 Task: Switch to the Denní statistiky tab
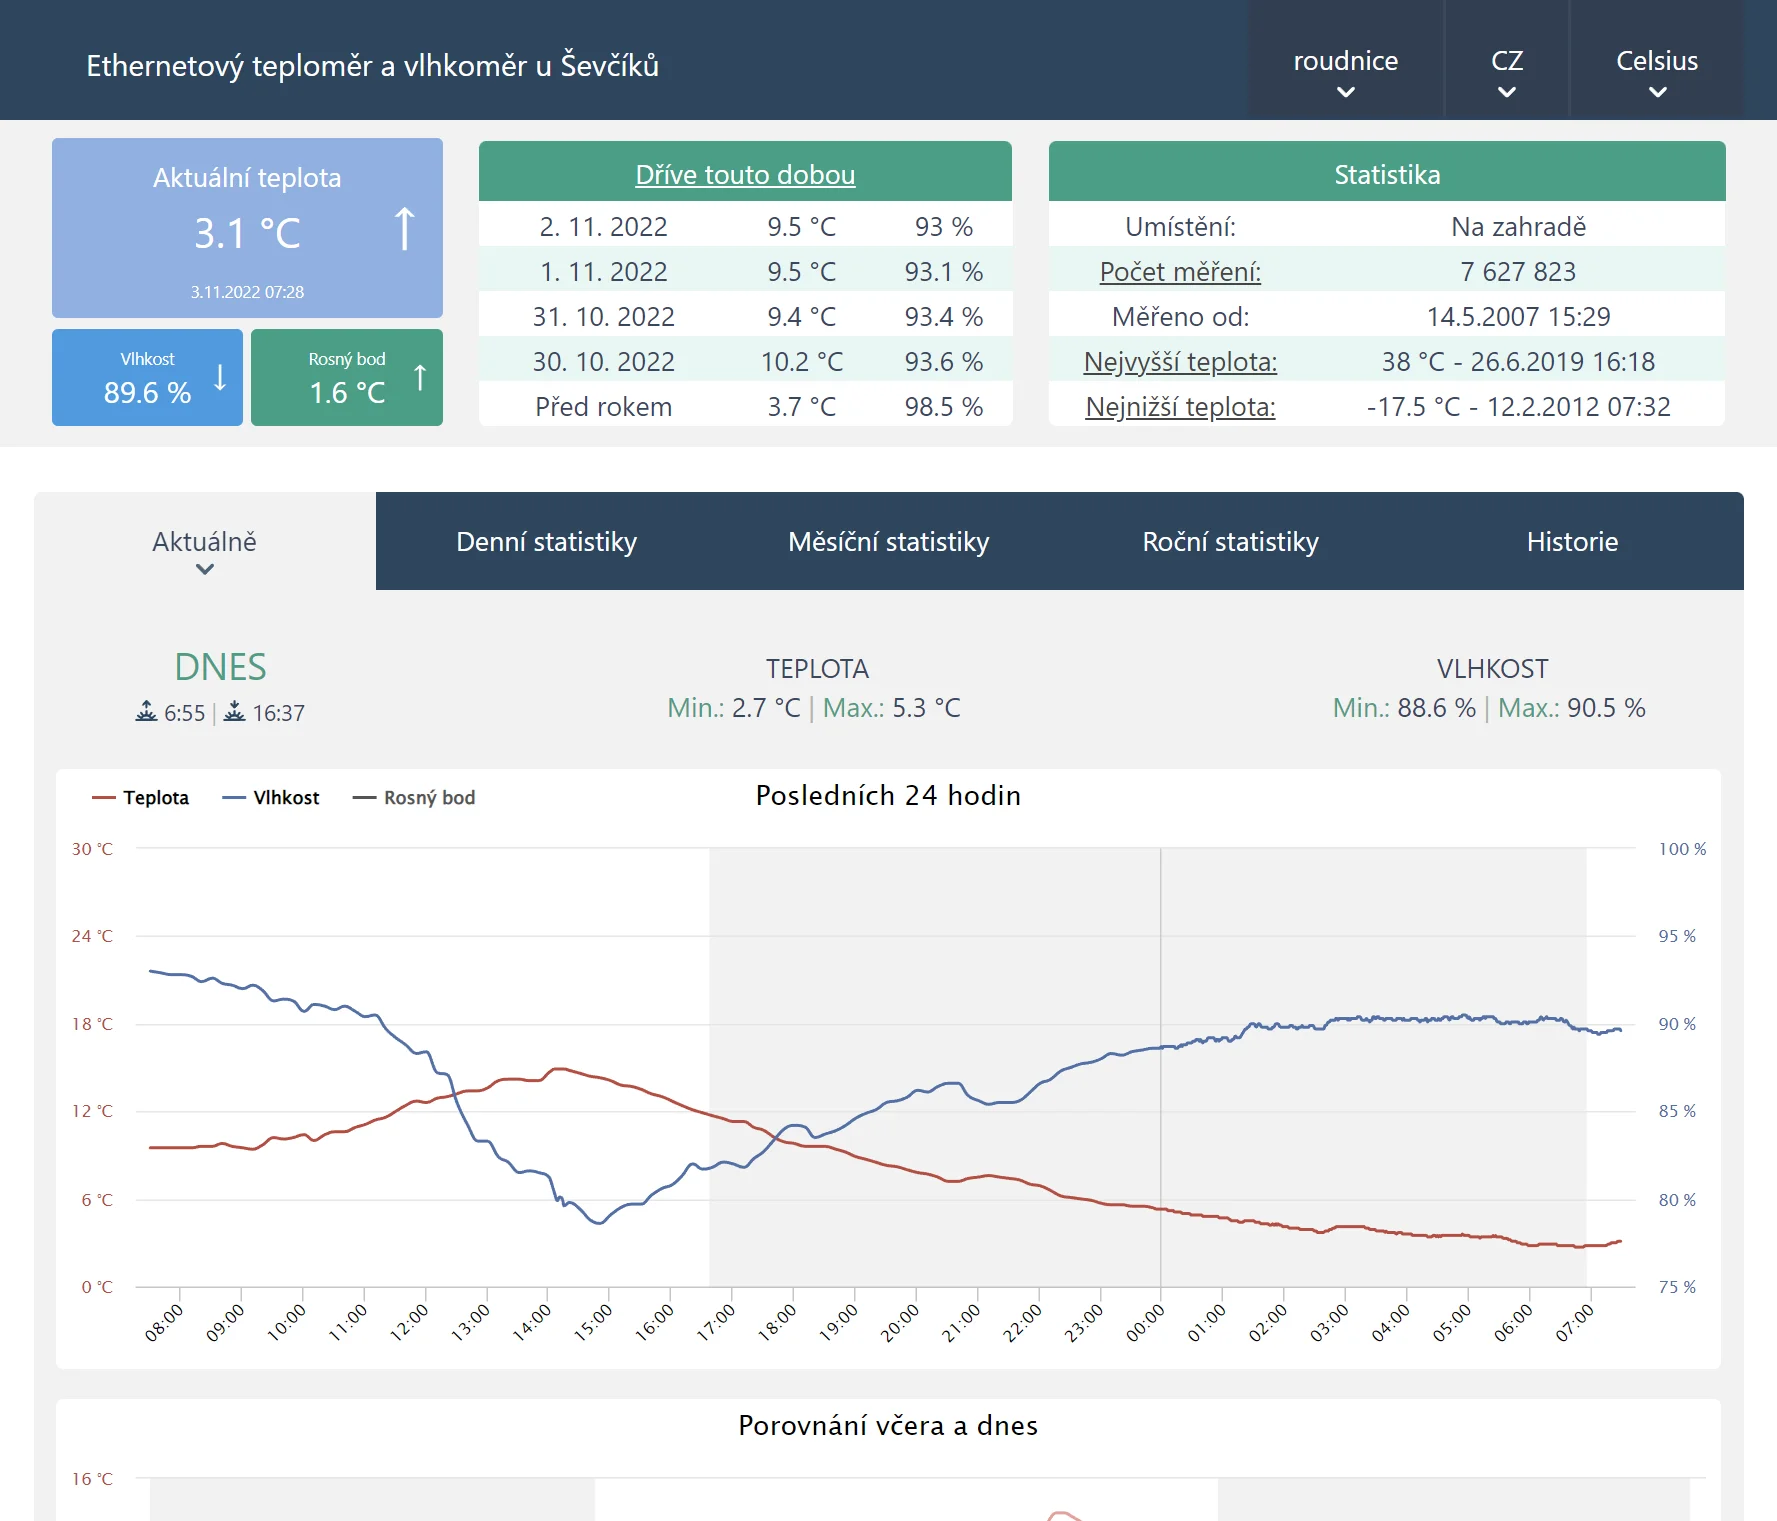click(546, 542)
